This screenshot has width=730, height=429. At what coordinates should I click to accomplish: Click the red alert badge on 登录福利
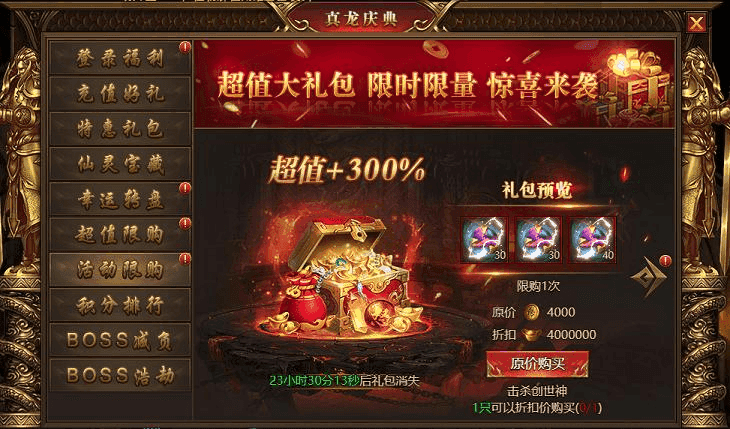tap(185, 47)
